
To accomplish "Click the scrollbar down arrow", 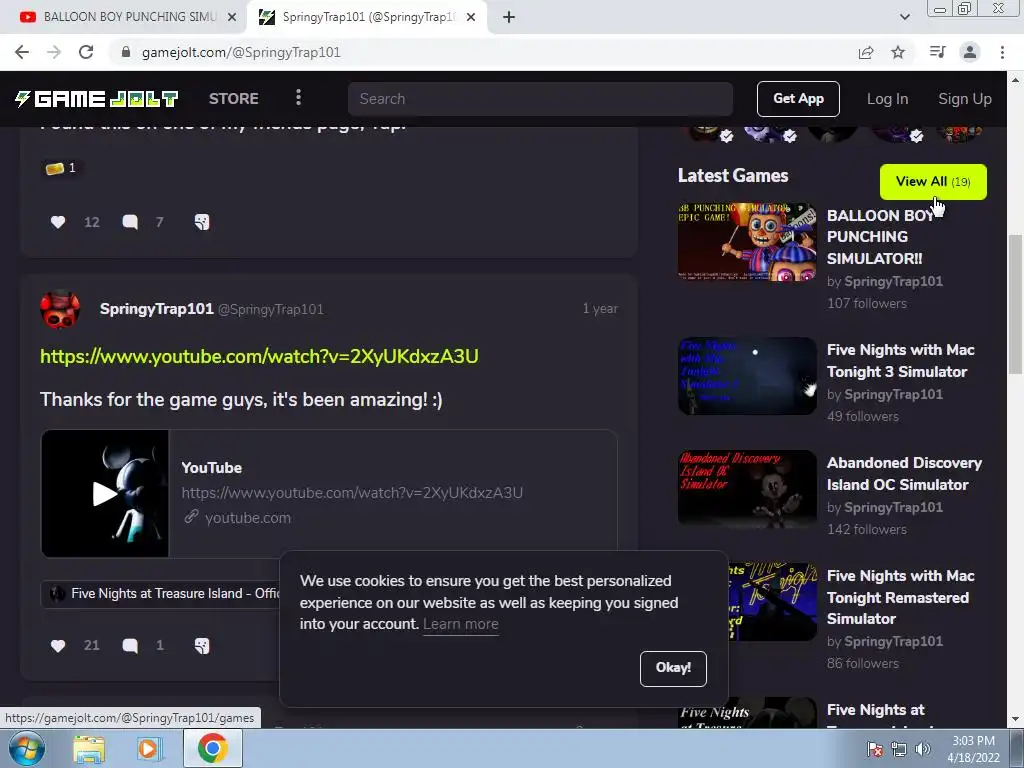I will coord(1015,719).
